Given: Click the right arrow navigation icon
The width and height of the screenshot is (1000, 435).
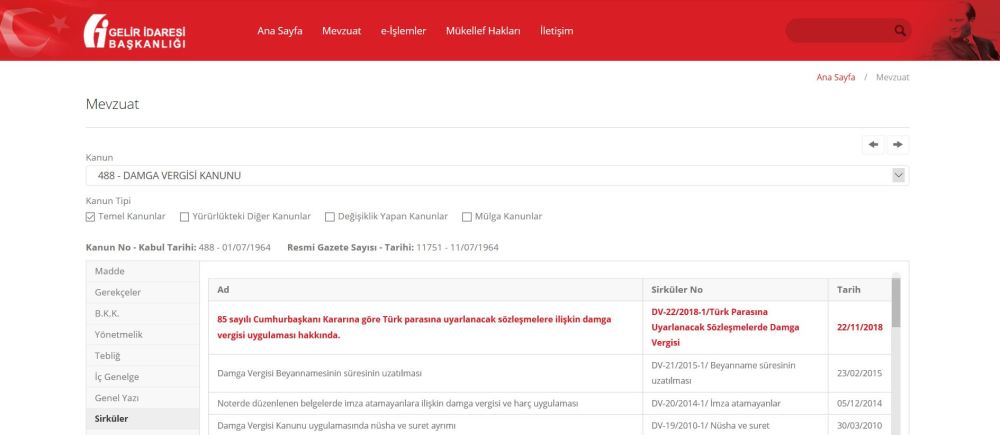Looking at the screenshot, I should (898, 145).
